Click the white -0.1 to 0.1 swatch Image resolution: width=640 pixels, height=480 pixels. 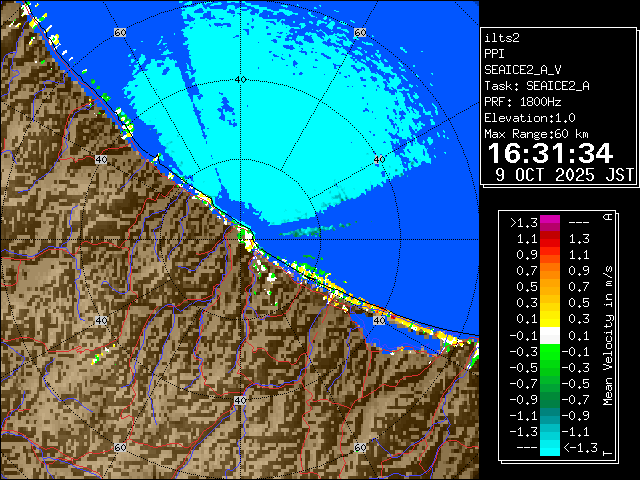[x=549, y=333]
